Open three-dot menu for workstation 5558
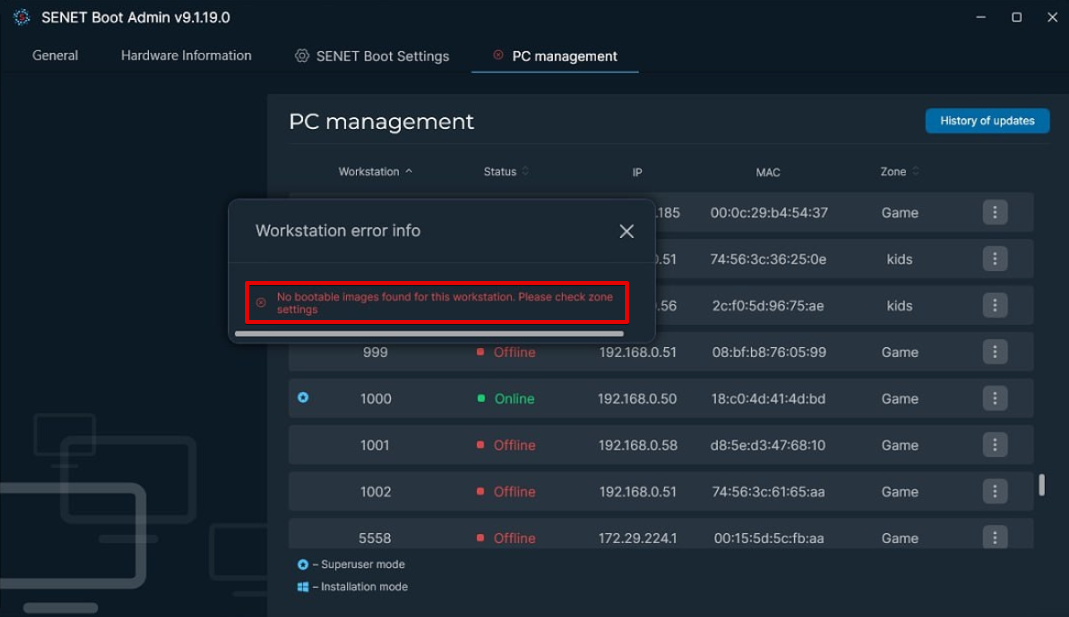This screenshot has width=1069, height=617. click(994, 537)
